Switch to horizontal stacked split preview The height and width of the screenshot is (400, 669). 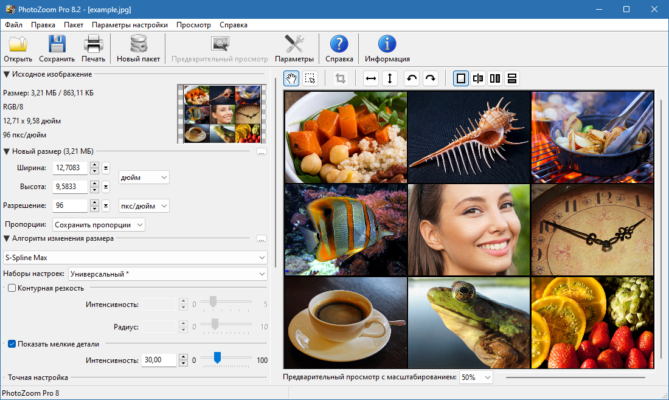tap(512, 78)
